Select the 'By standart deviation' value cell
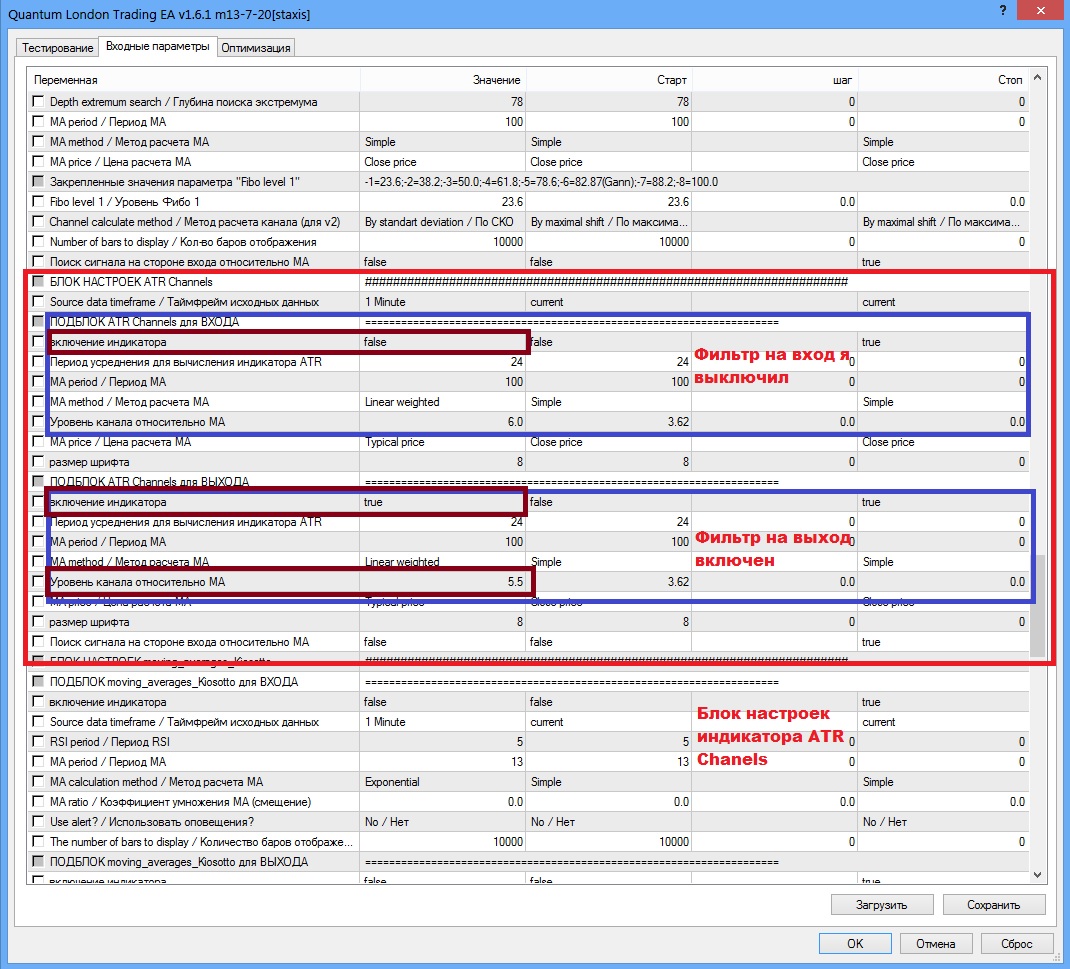This screenshot has height=969, width=1070. [443, 222]
